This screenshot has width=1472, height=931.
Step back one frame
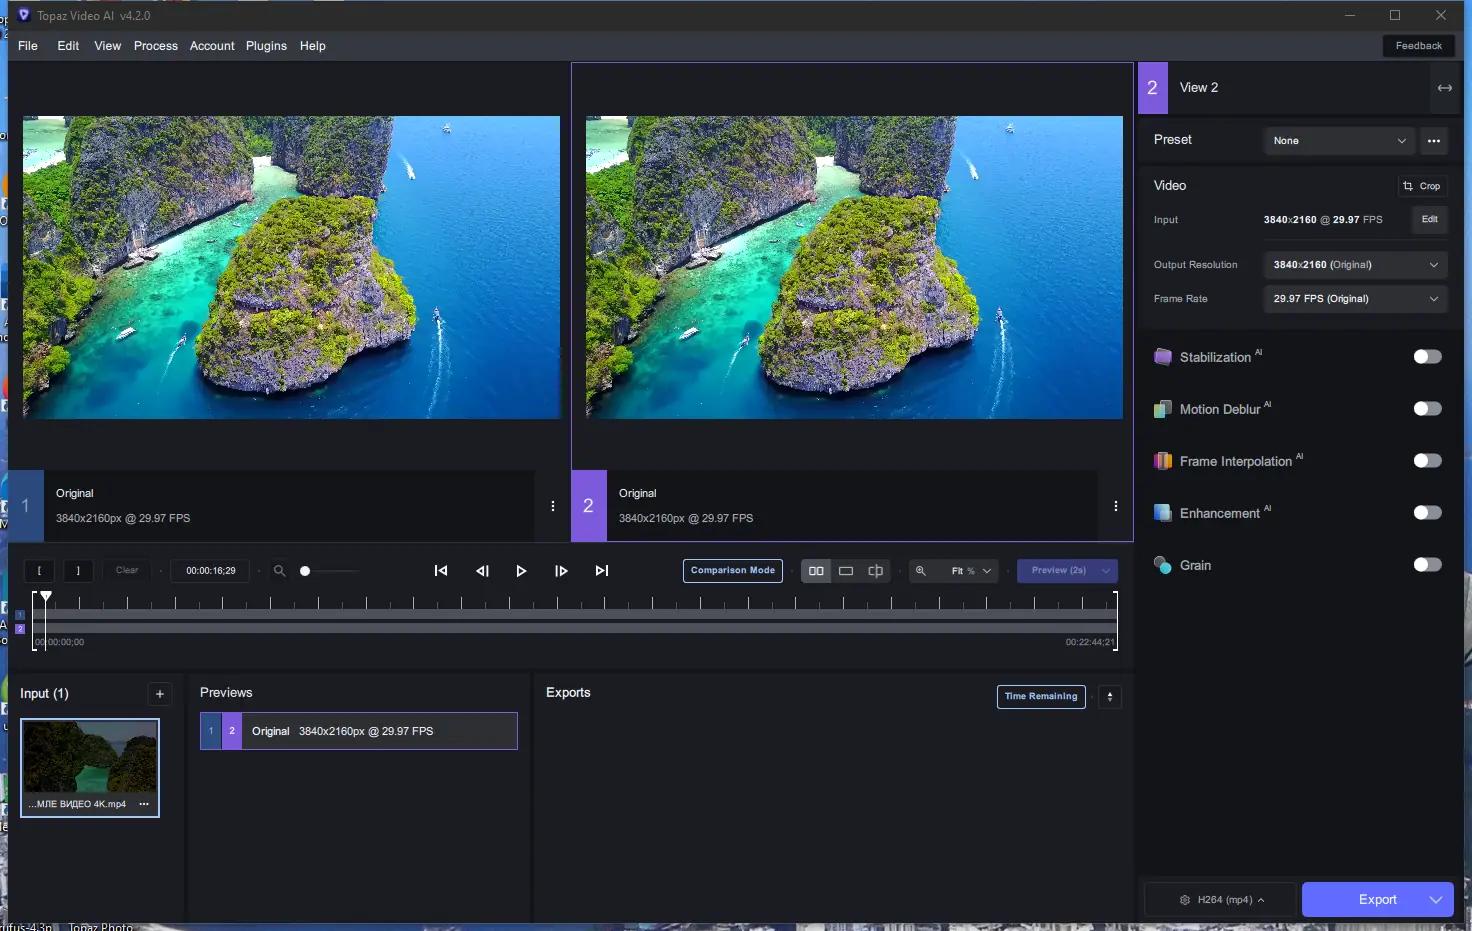(x=482, y=571)
